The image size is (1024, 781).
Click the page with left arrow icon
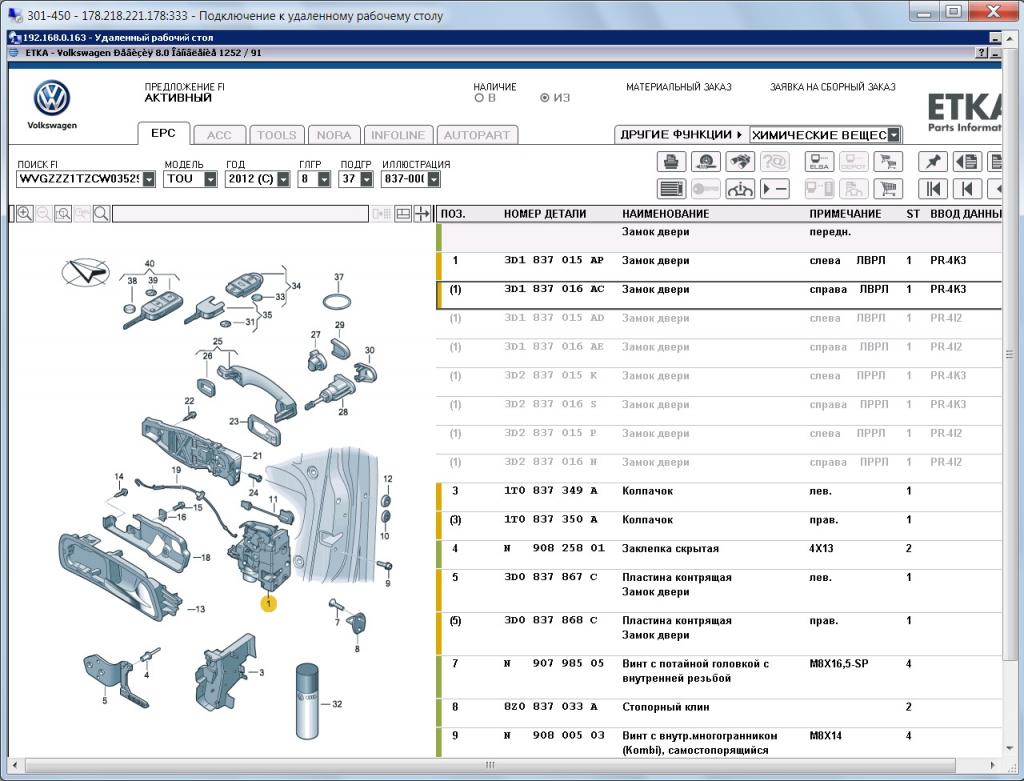968,161
